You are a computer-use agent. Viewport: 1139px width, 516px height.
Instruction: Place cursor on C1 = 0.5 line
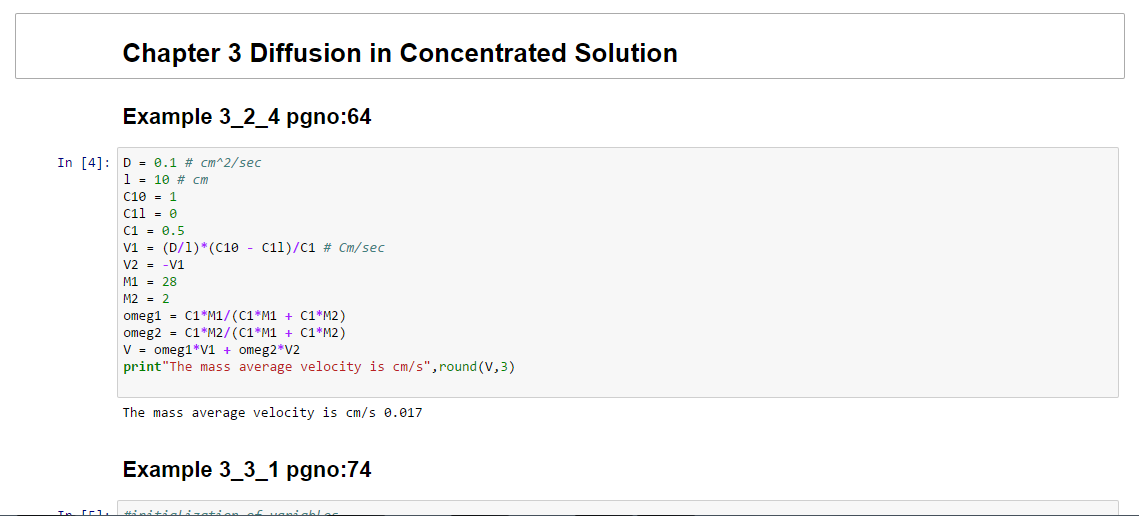pyautogui.click(x=153, y=231)
